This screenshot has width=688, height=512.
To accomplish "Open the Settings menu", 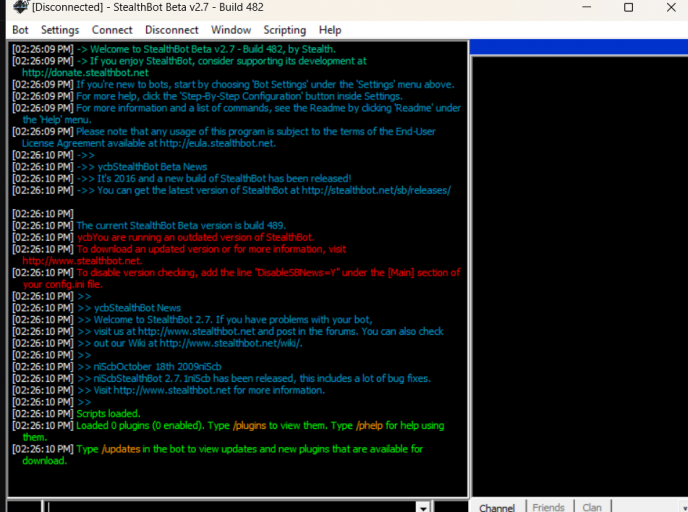I will click(60, 30).
